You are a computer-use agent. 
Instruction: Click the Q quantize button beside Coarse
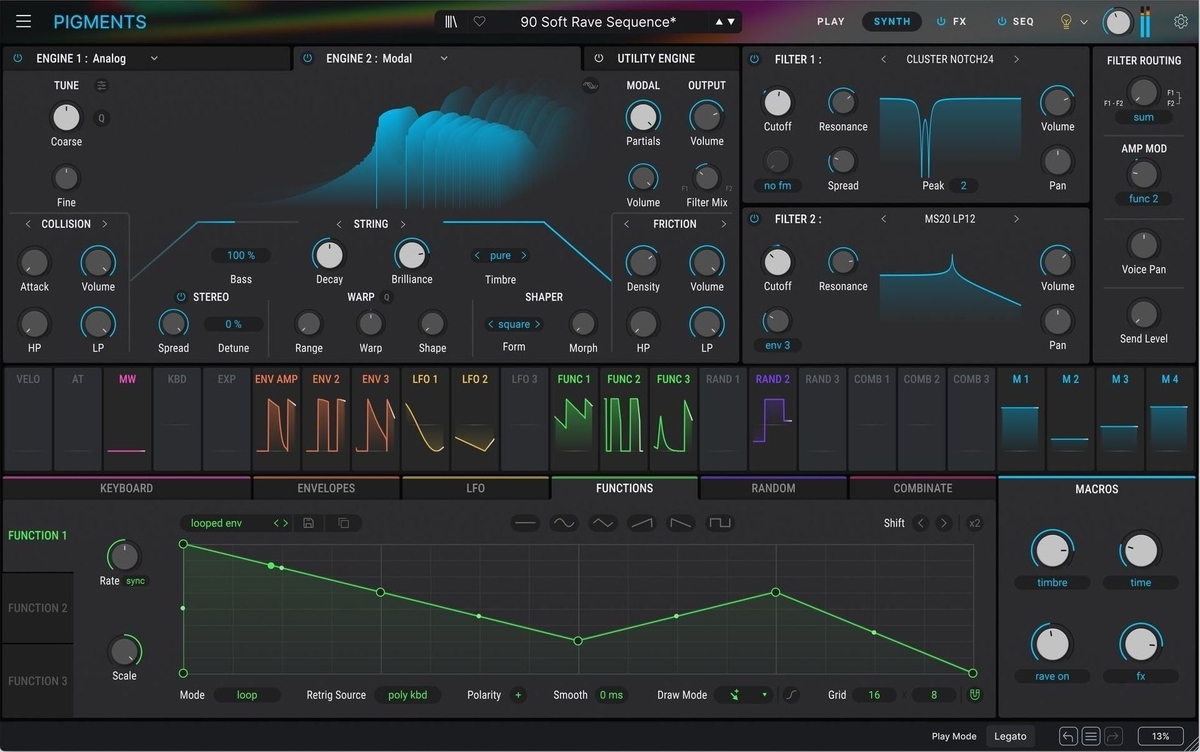click(101, 118)
